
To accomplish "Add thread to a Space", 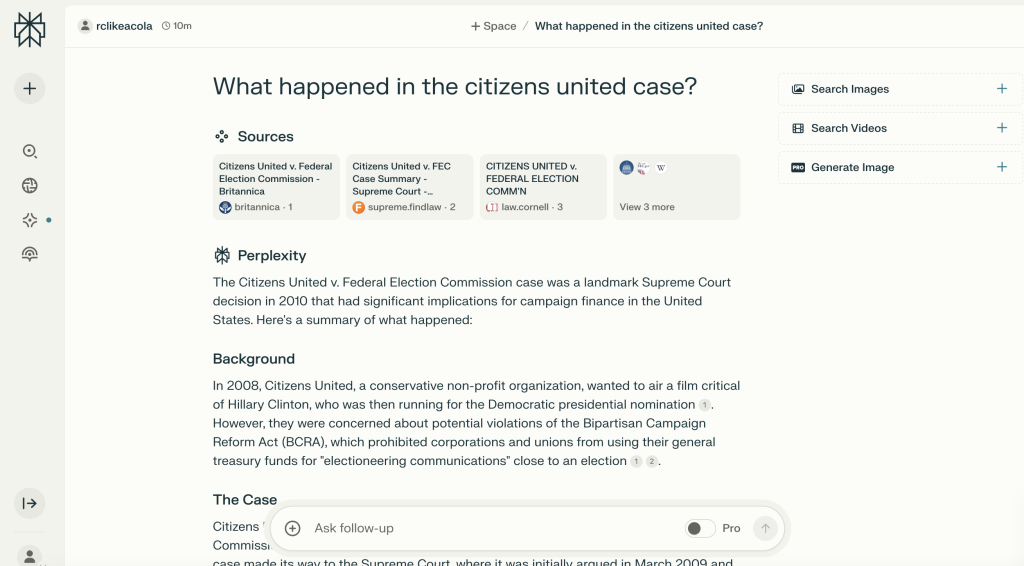I will 494,26.
